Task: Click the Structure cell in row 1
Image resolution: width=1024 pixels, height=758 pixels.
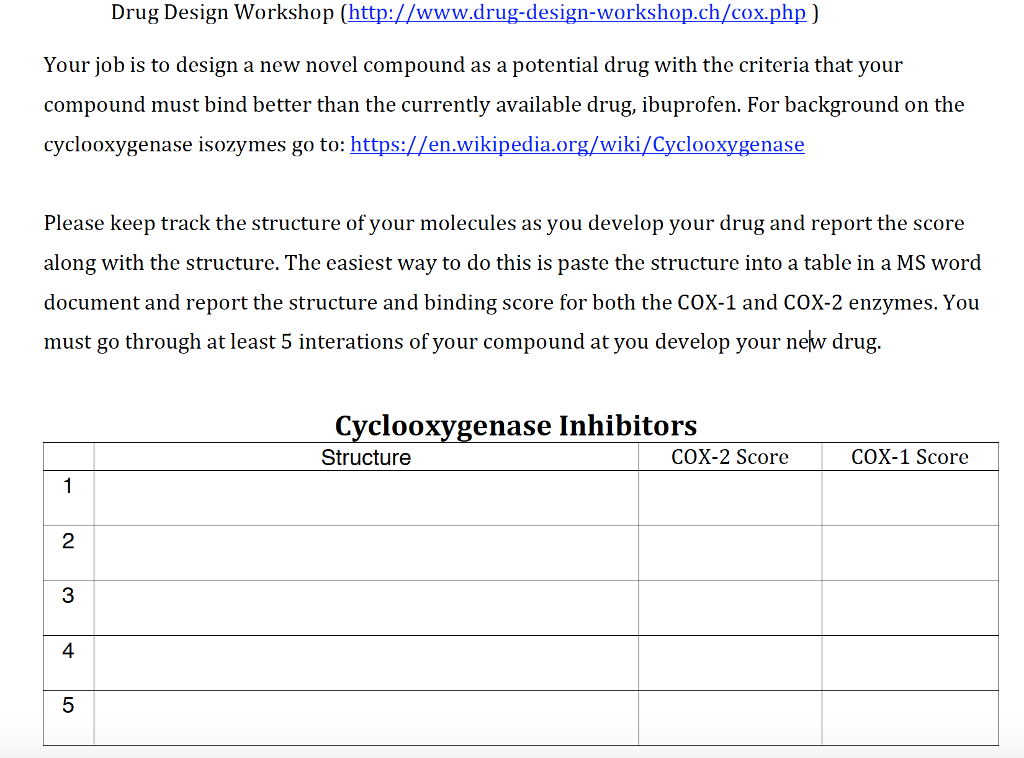Action: tap(366, 498)
